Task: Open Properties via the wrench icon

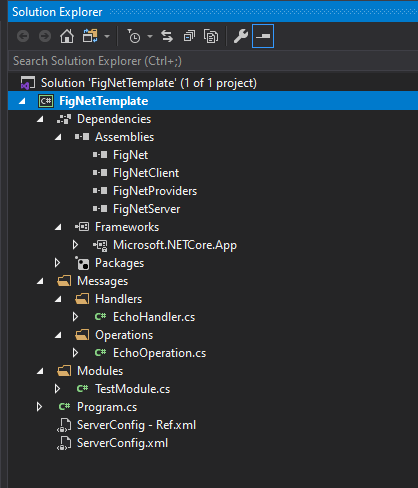Action: [241, 36]
